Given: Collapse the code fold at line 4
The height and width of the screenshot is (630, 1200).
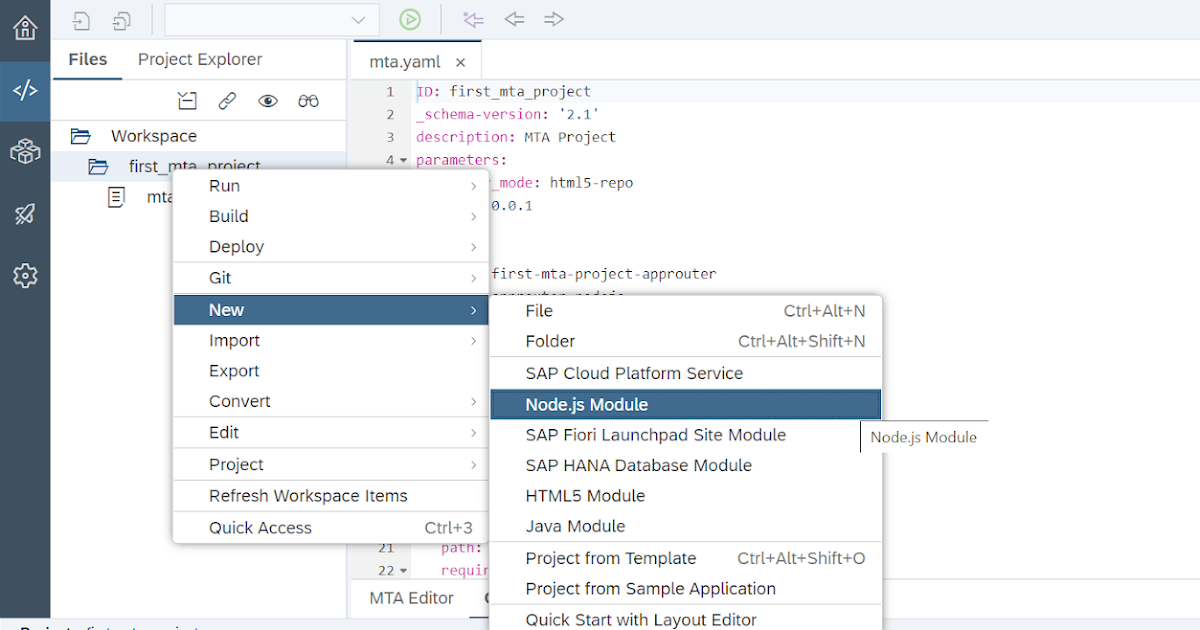Looking at the screenshot, I should click(404, 159).
